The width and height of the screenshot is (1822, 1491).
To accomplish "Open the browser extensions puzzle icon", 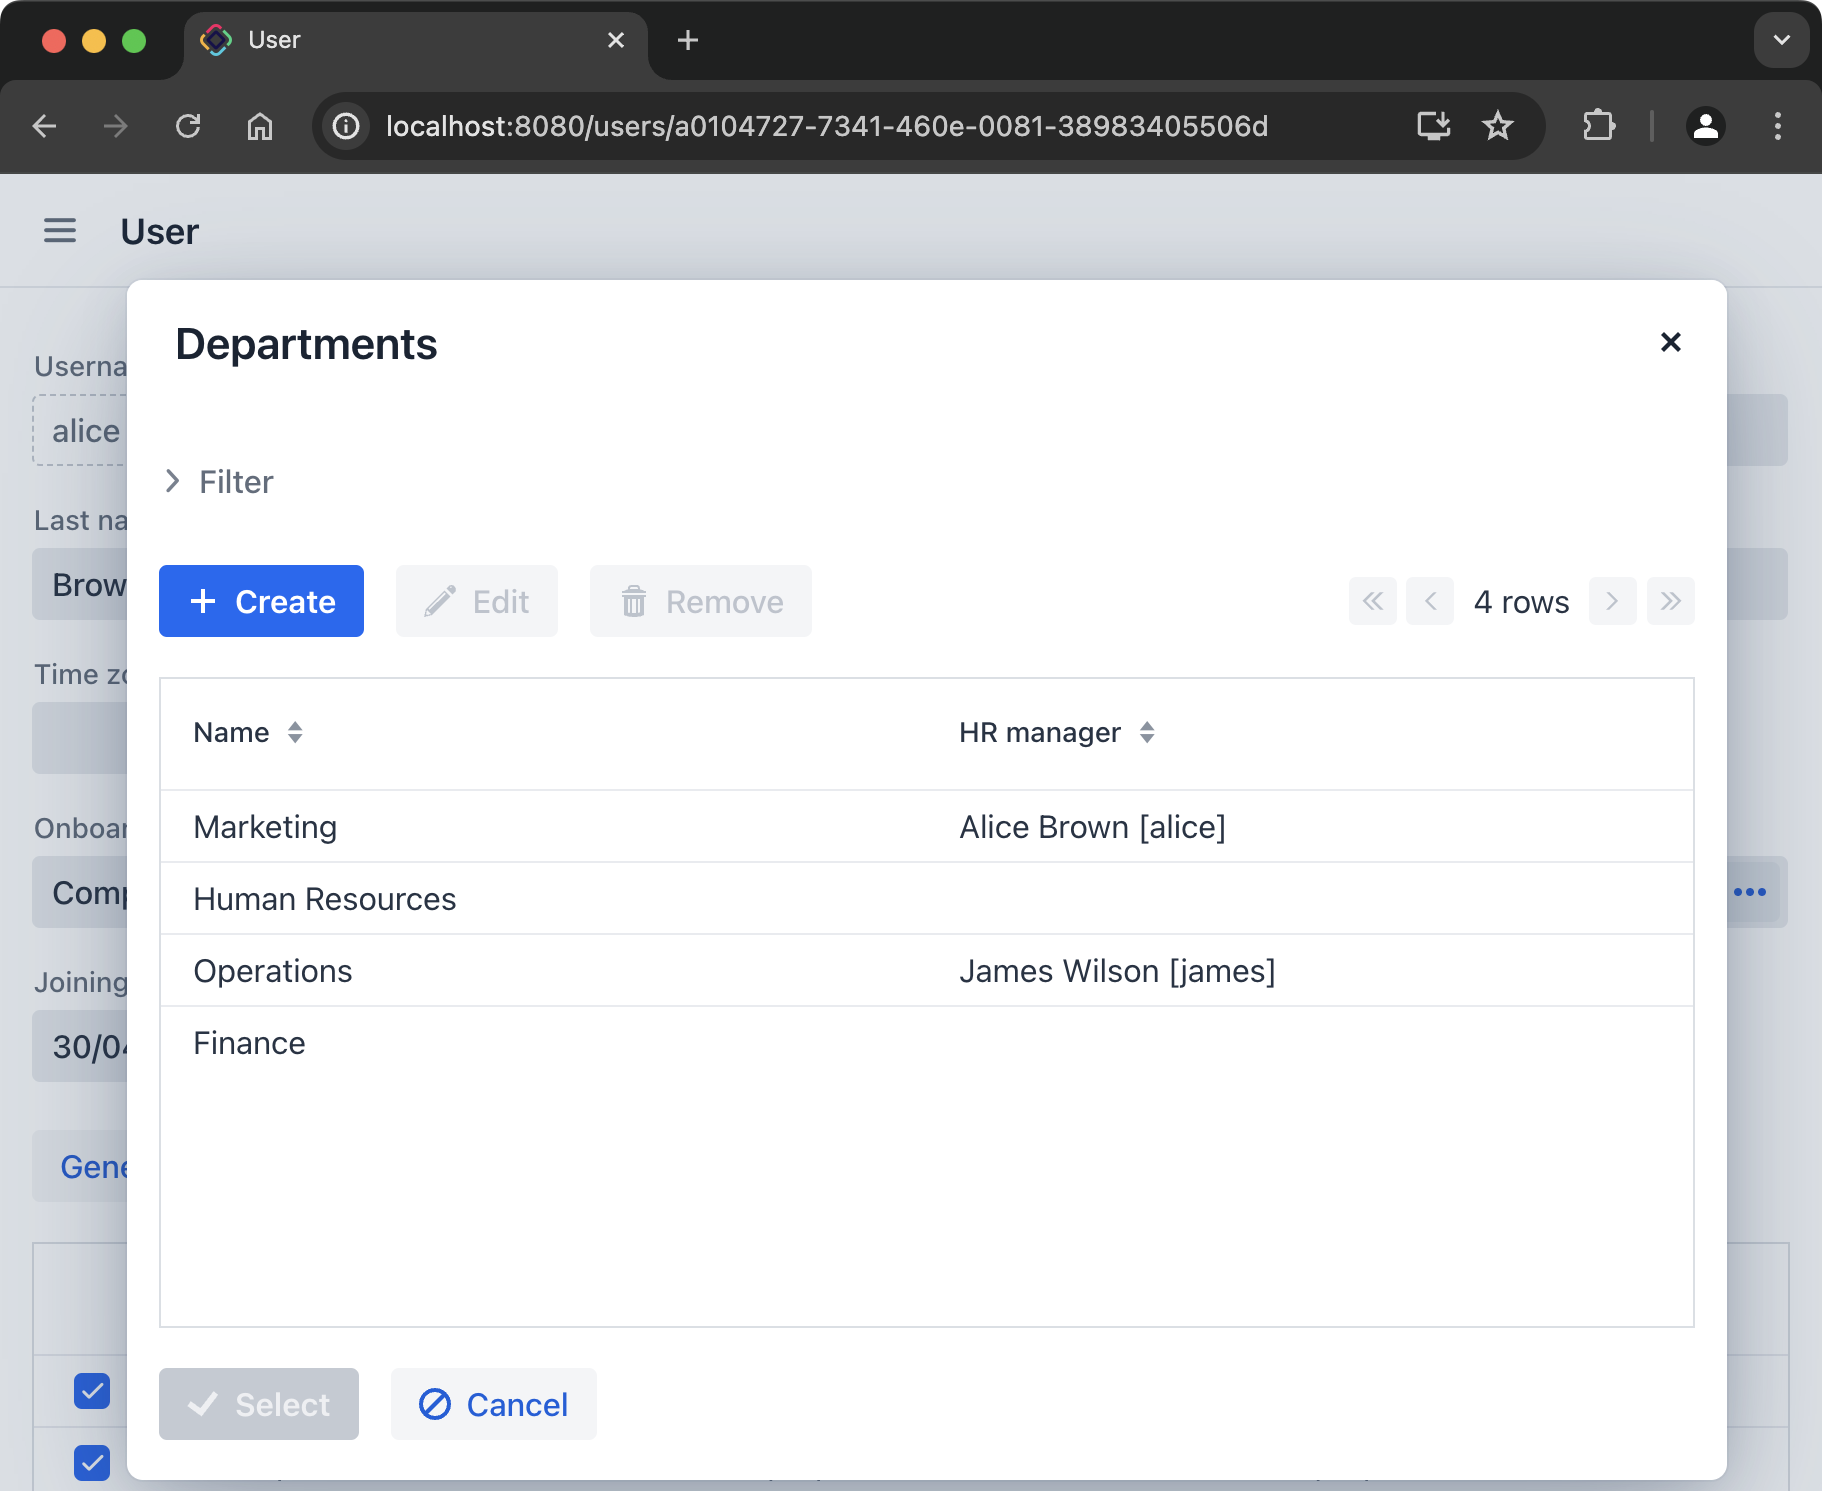I will pos(1598,126).
